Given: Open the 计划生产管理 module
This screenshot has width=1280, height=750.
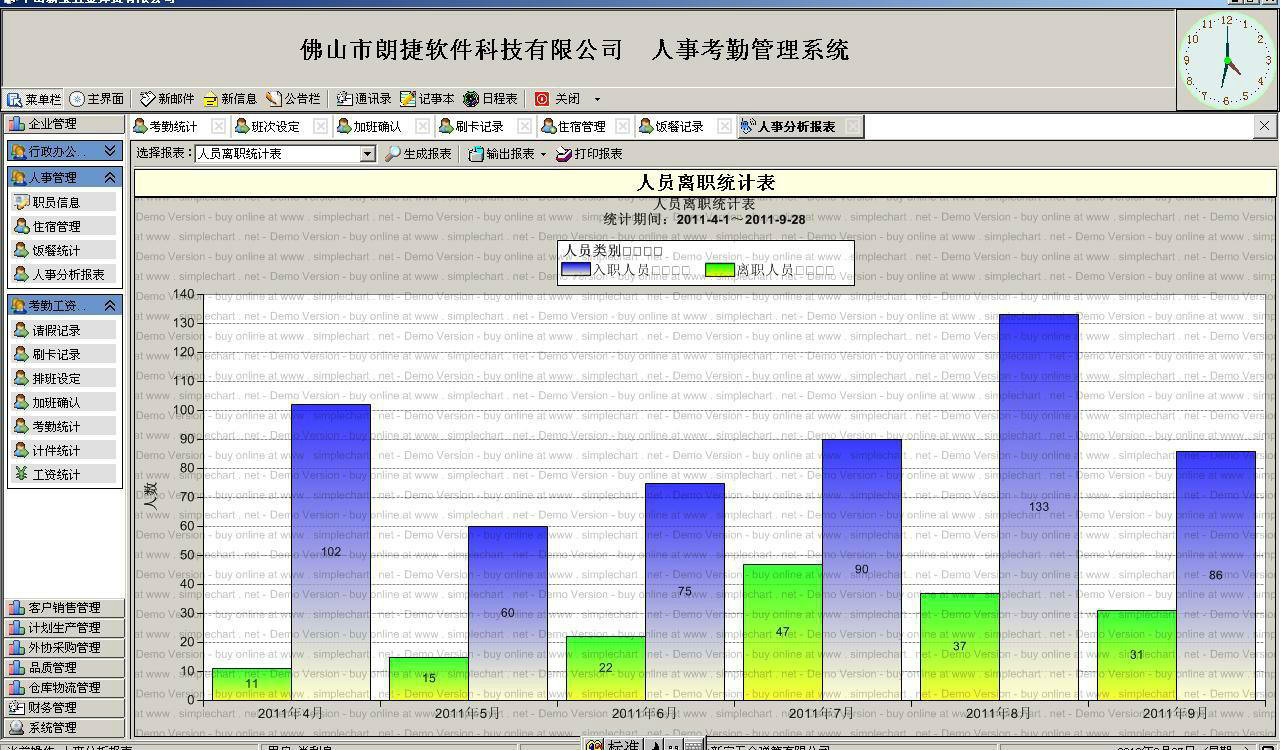Looking at the screenshot, I should pyautogui.click(x=64, y=628).
